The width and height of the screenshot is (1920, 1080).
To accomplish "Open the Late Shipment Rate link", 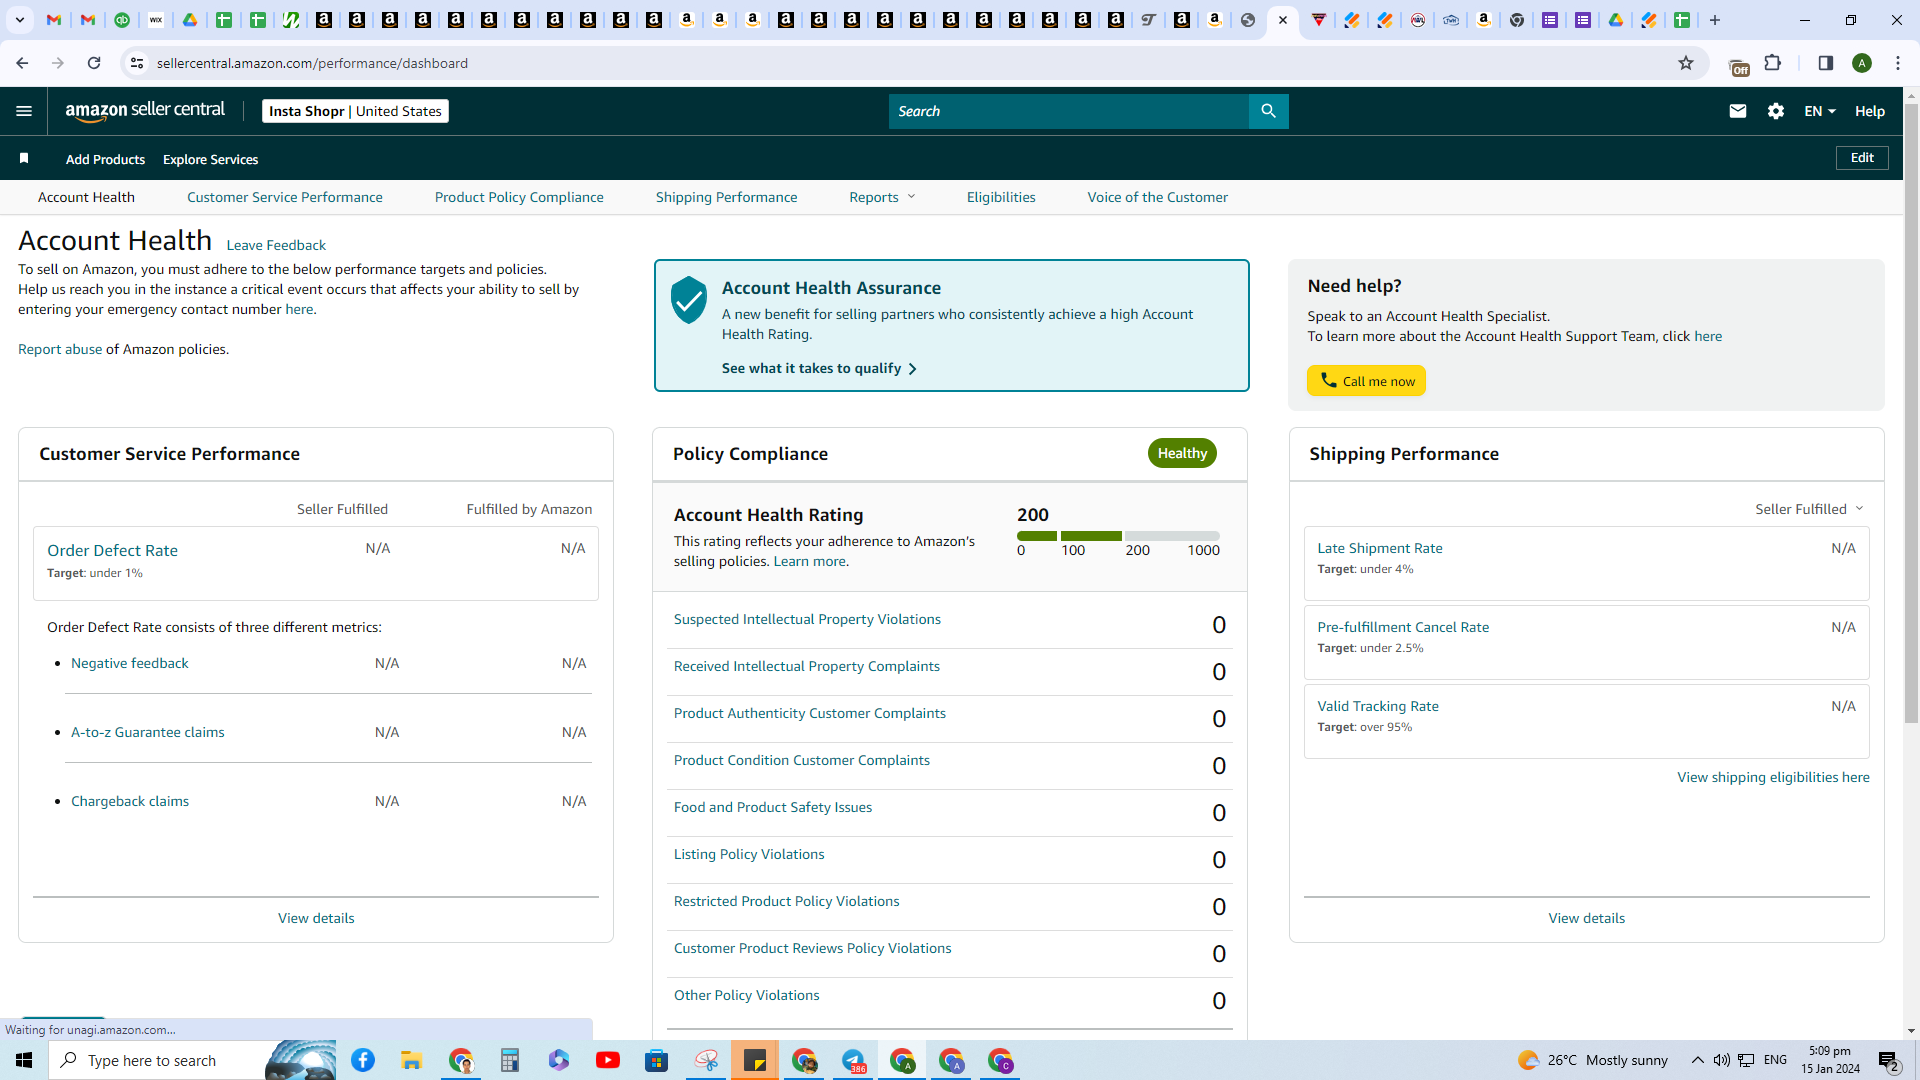I will 1380,548.
